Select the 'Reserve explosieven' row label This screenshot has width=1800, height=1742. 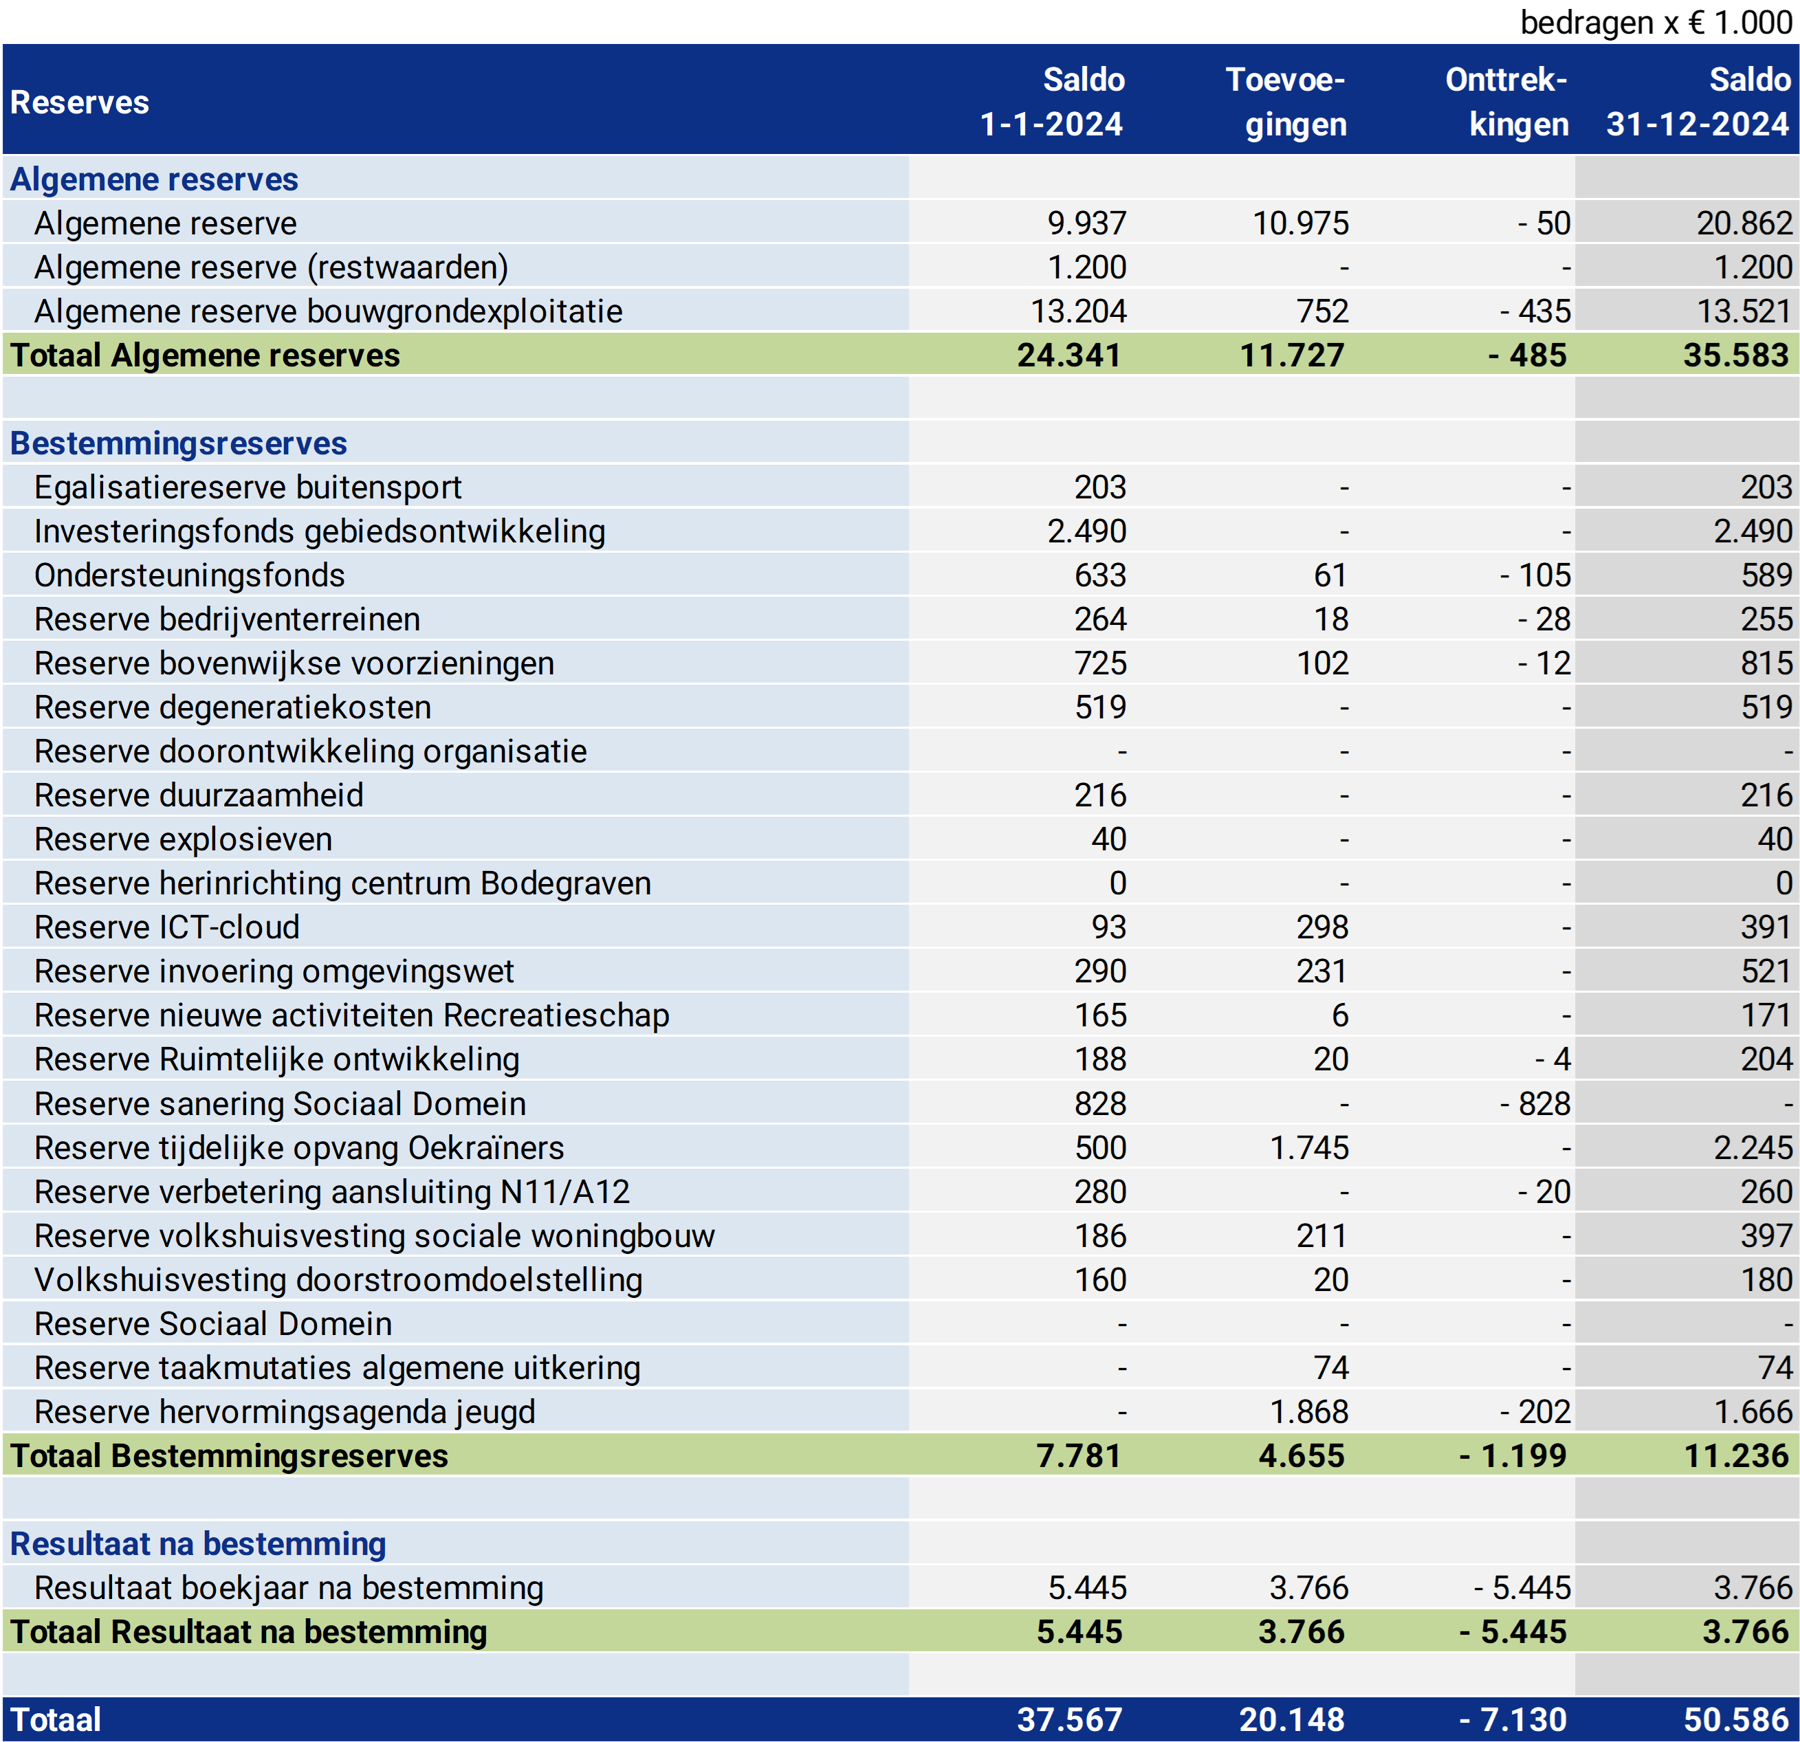click(x=183, y=839)
